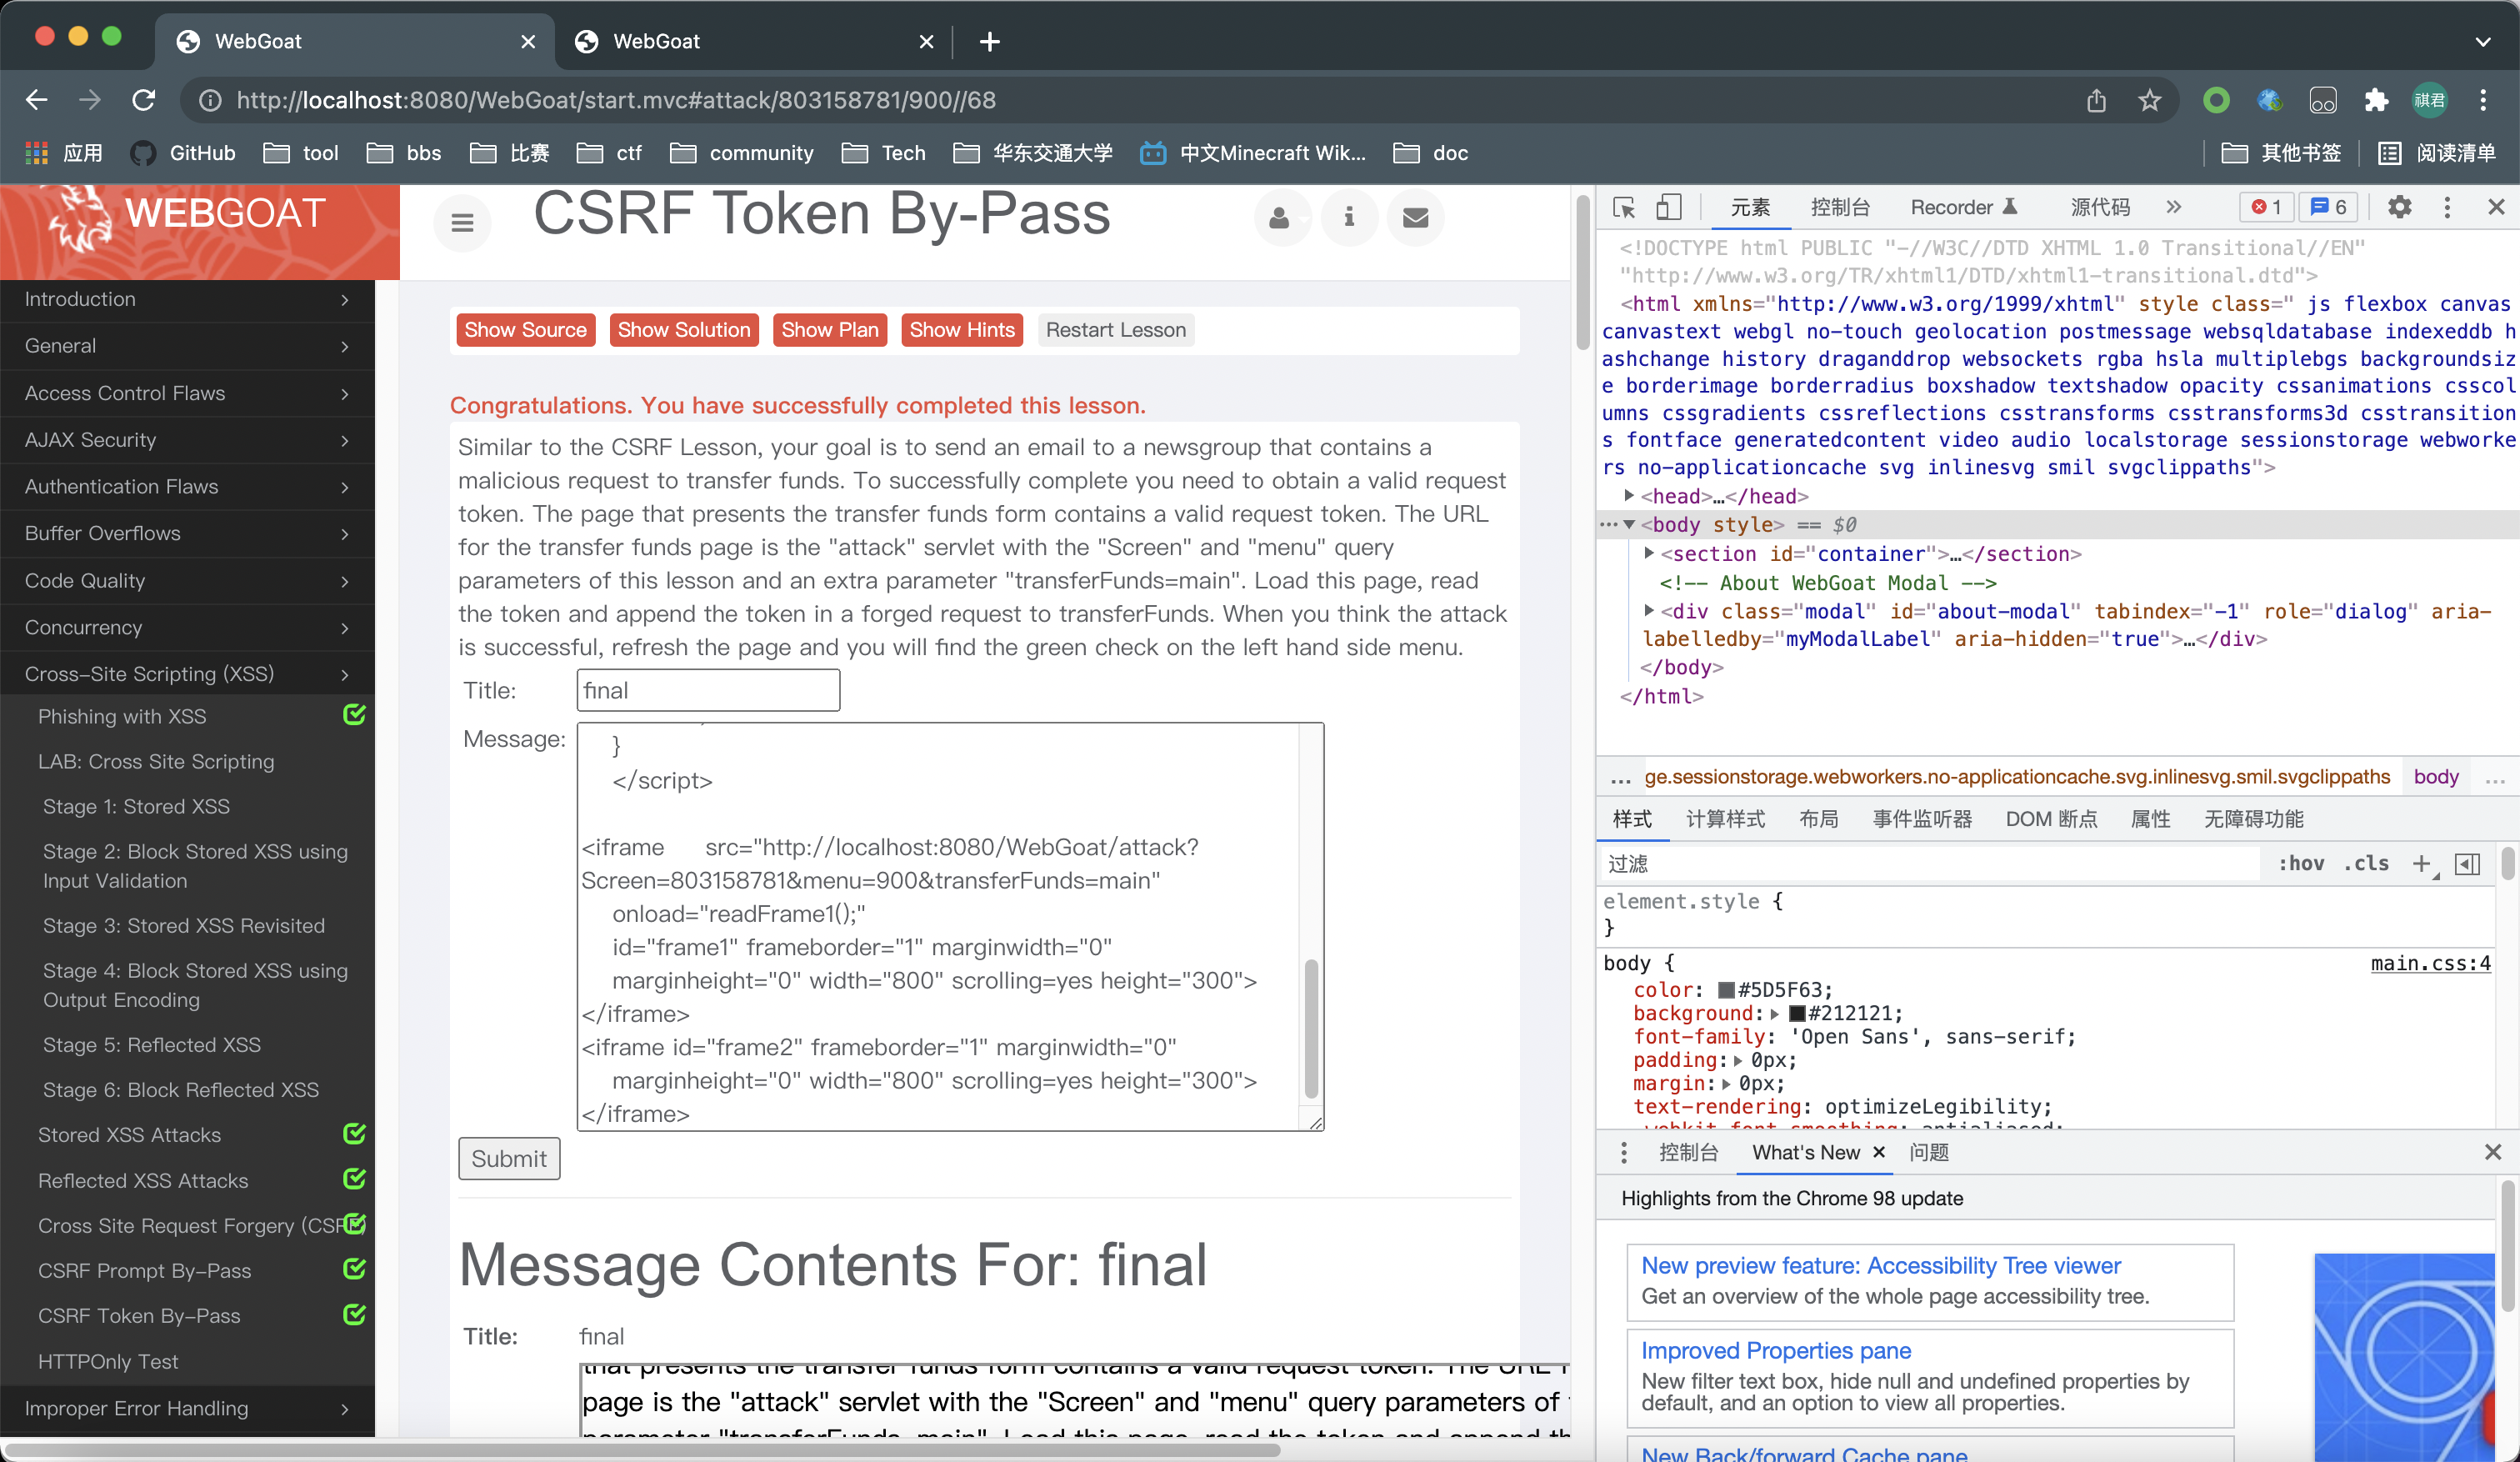The image size is (2520, 1462).
Task: Open Chrome's three-dot menu
Action: 2483,100
